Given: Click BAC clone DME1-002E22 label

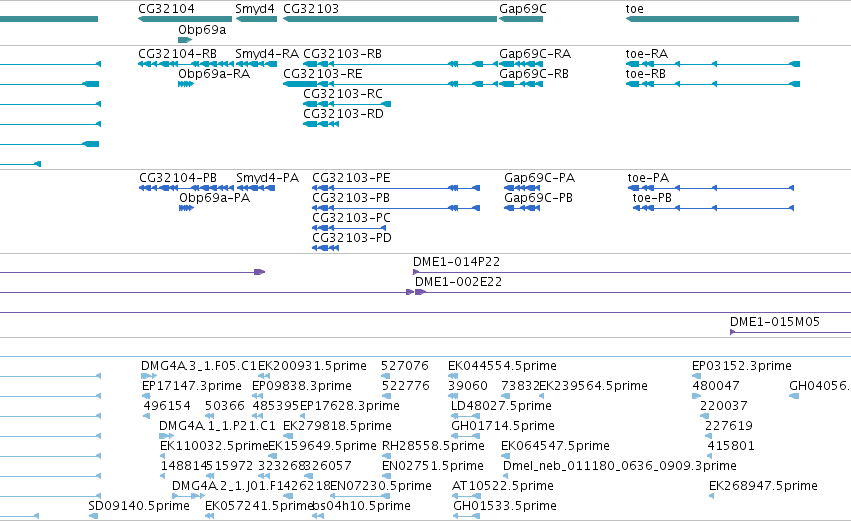Looking at the screenshot, I should [x=459, y=282].
